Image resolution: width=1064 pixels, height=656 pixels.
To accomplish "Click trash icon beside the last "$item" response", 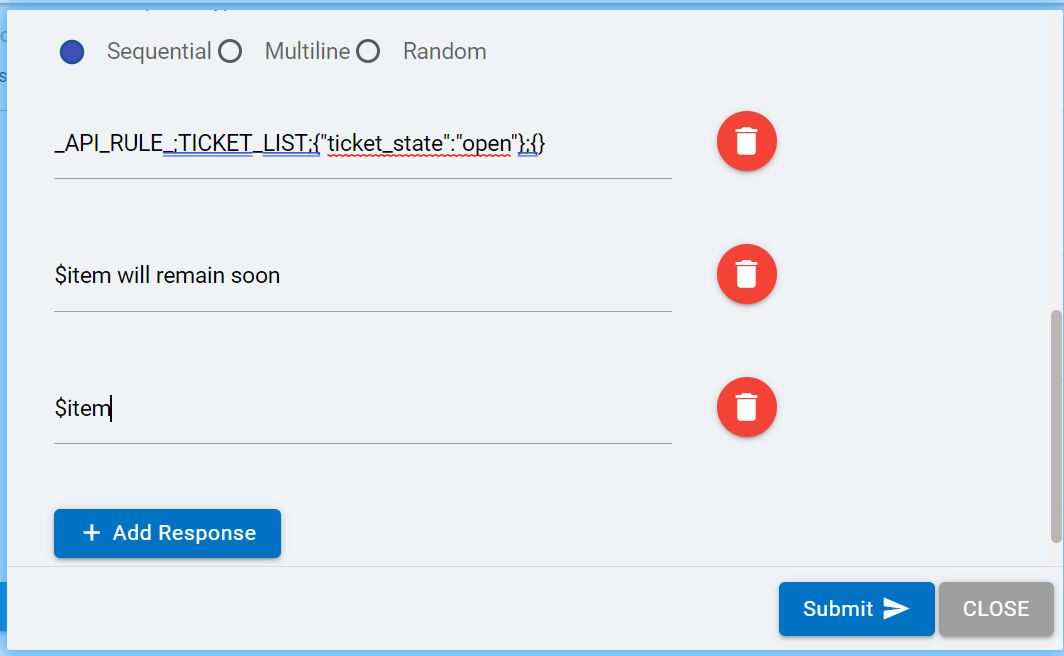I will (x=746, y=407).
